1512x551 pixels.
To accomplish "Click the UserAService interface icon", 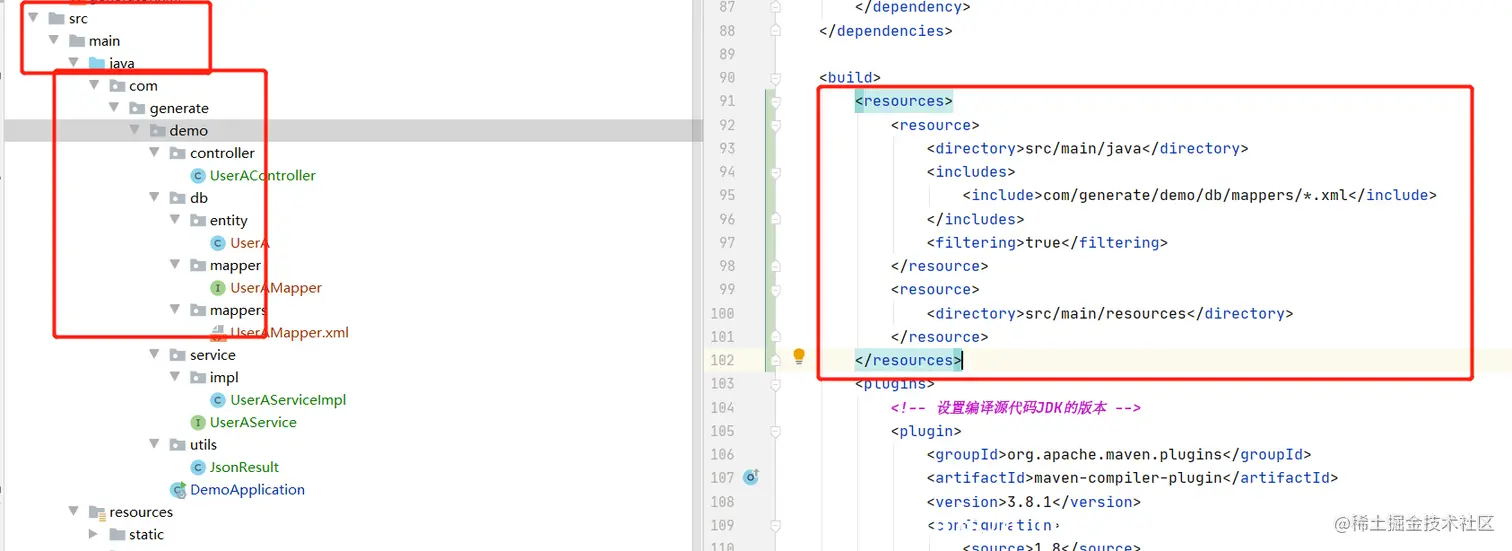I will (x=198, y=422).
